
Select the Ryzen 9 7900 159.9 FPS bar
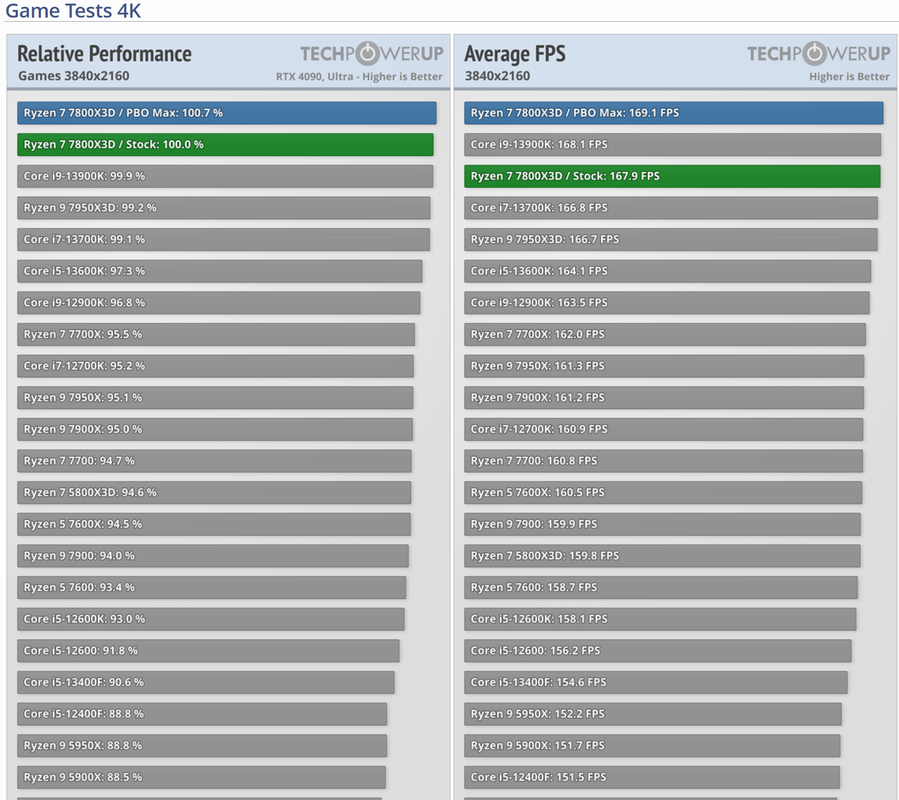tap(662, 524)
